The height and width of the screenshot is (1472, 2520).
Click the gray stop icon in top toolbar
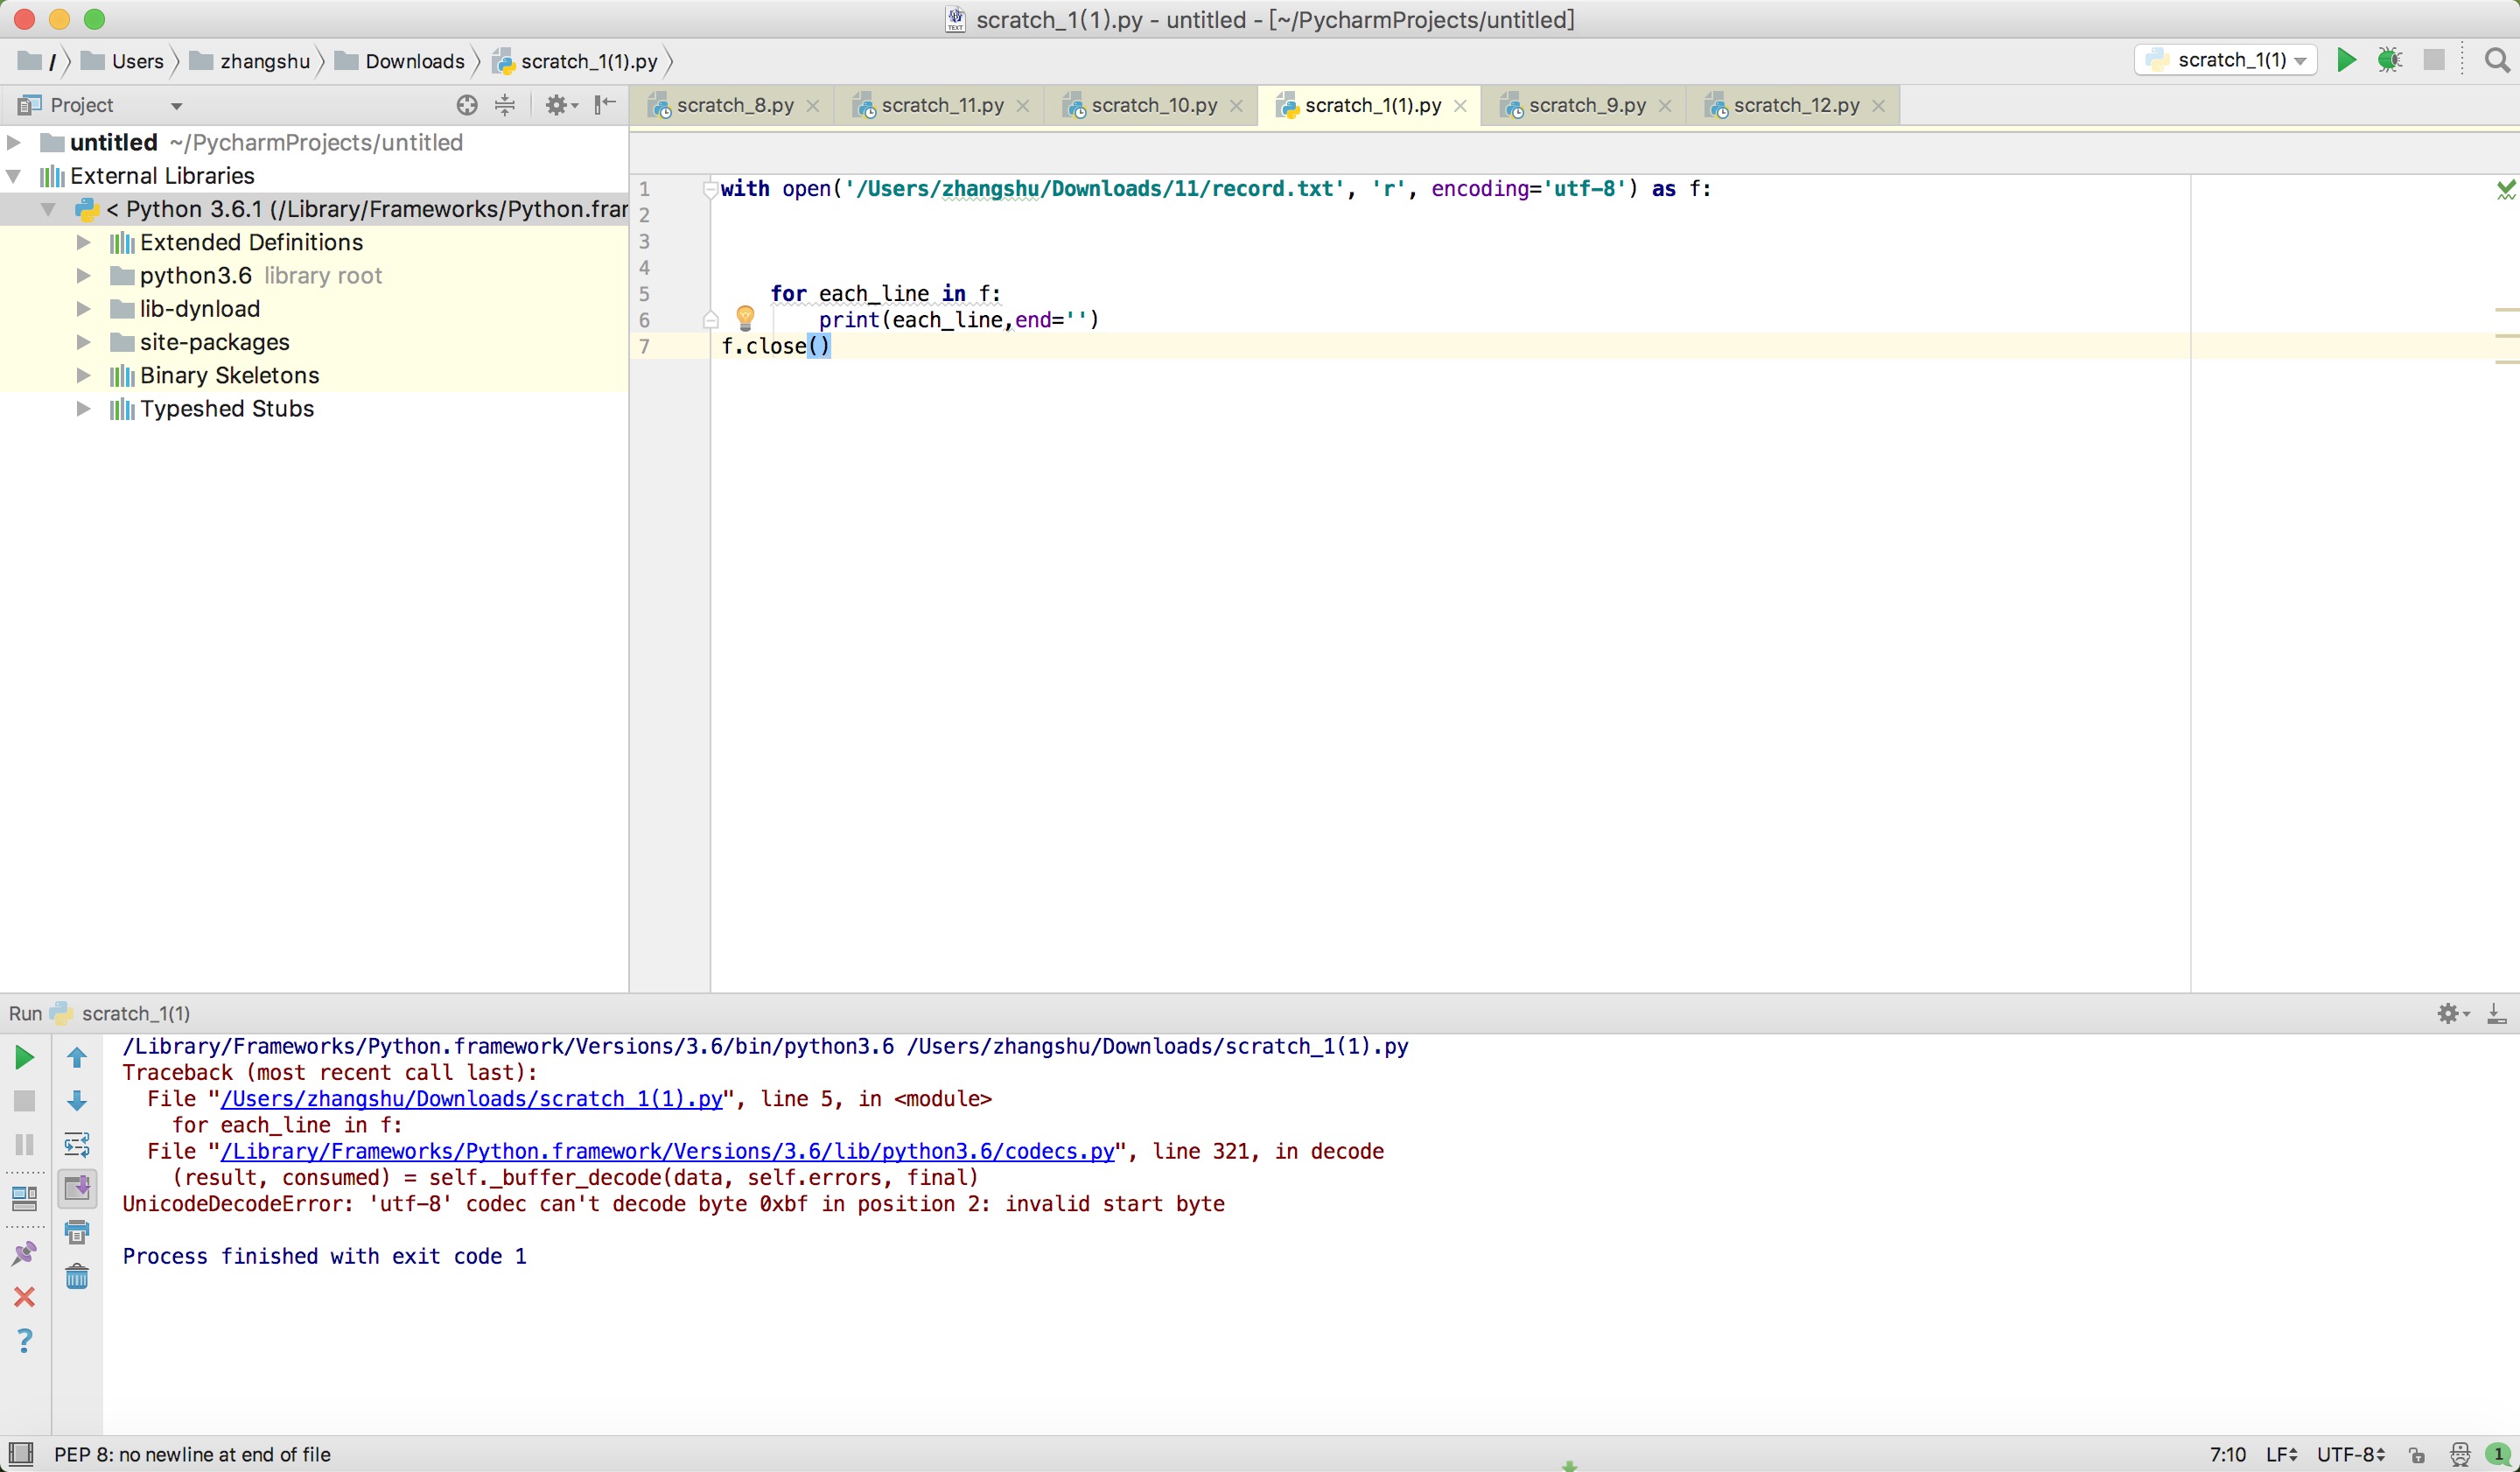(x=2434, y=60)
